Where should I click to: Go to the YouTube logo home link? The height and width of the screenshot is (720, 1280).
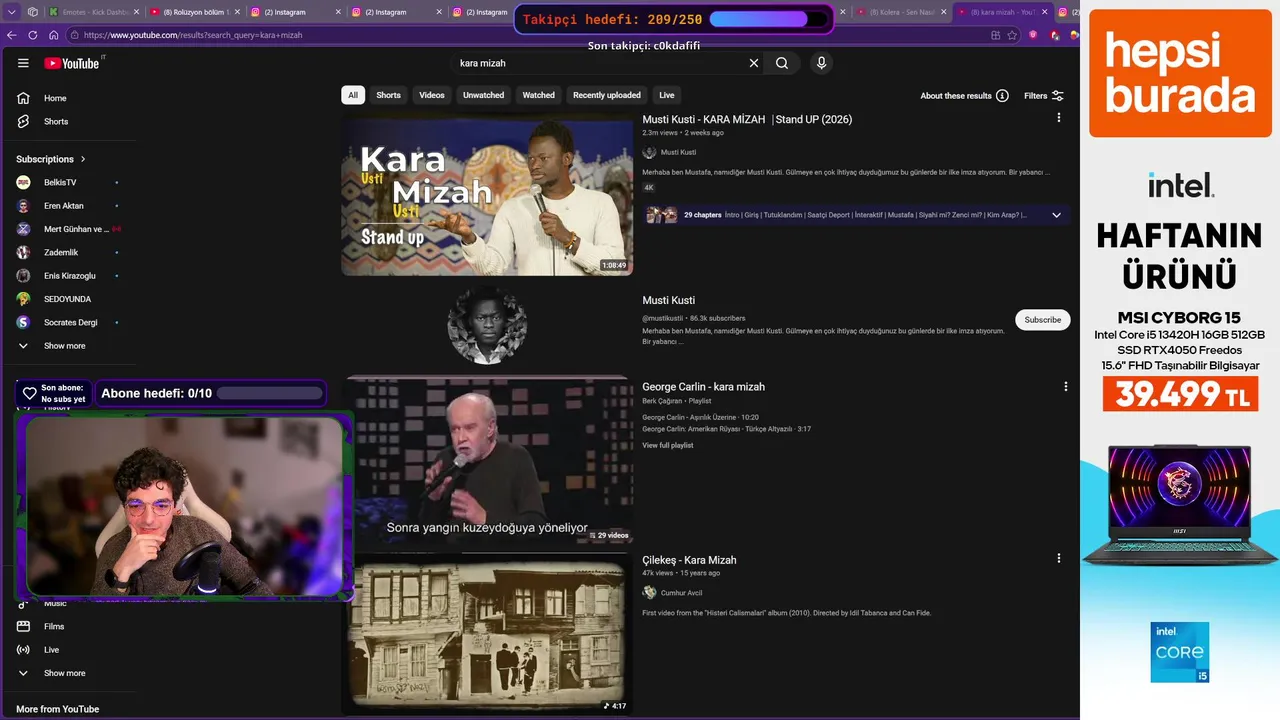pyautogui.click(x=71, y=63)
